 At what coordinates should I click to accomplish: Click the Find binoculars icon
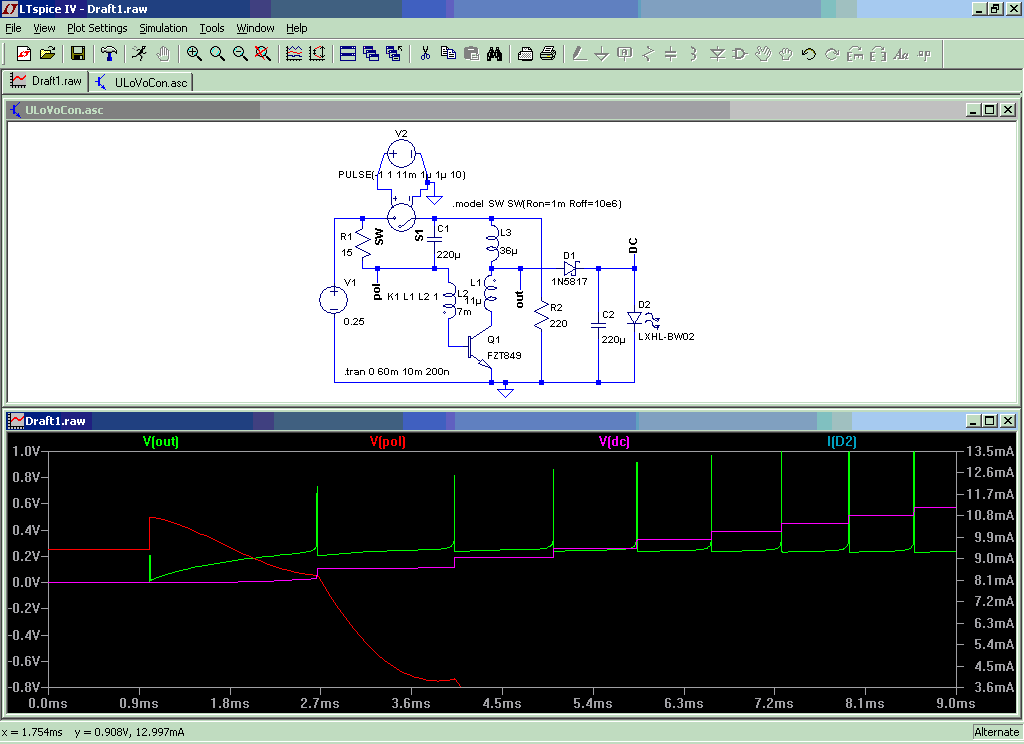[493, 54]
